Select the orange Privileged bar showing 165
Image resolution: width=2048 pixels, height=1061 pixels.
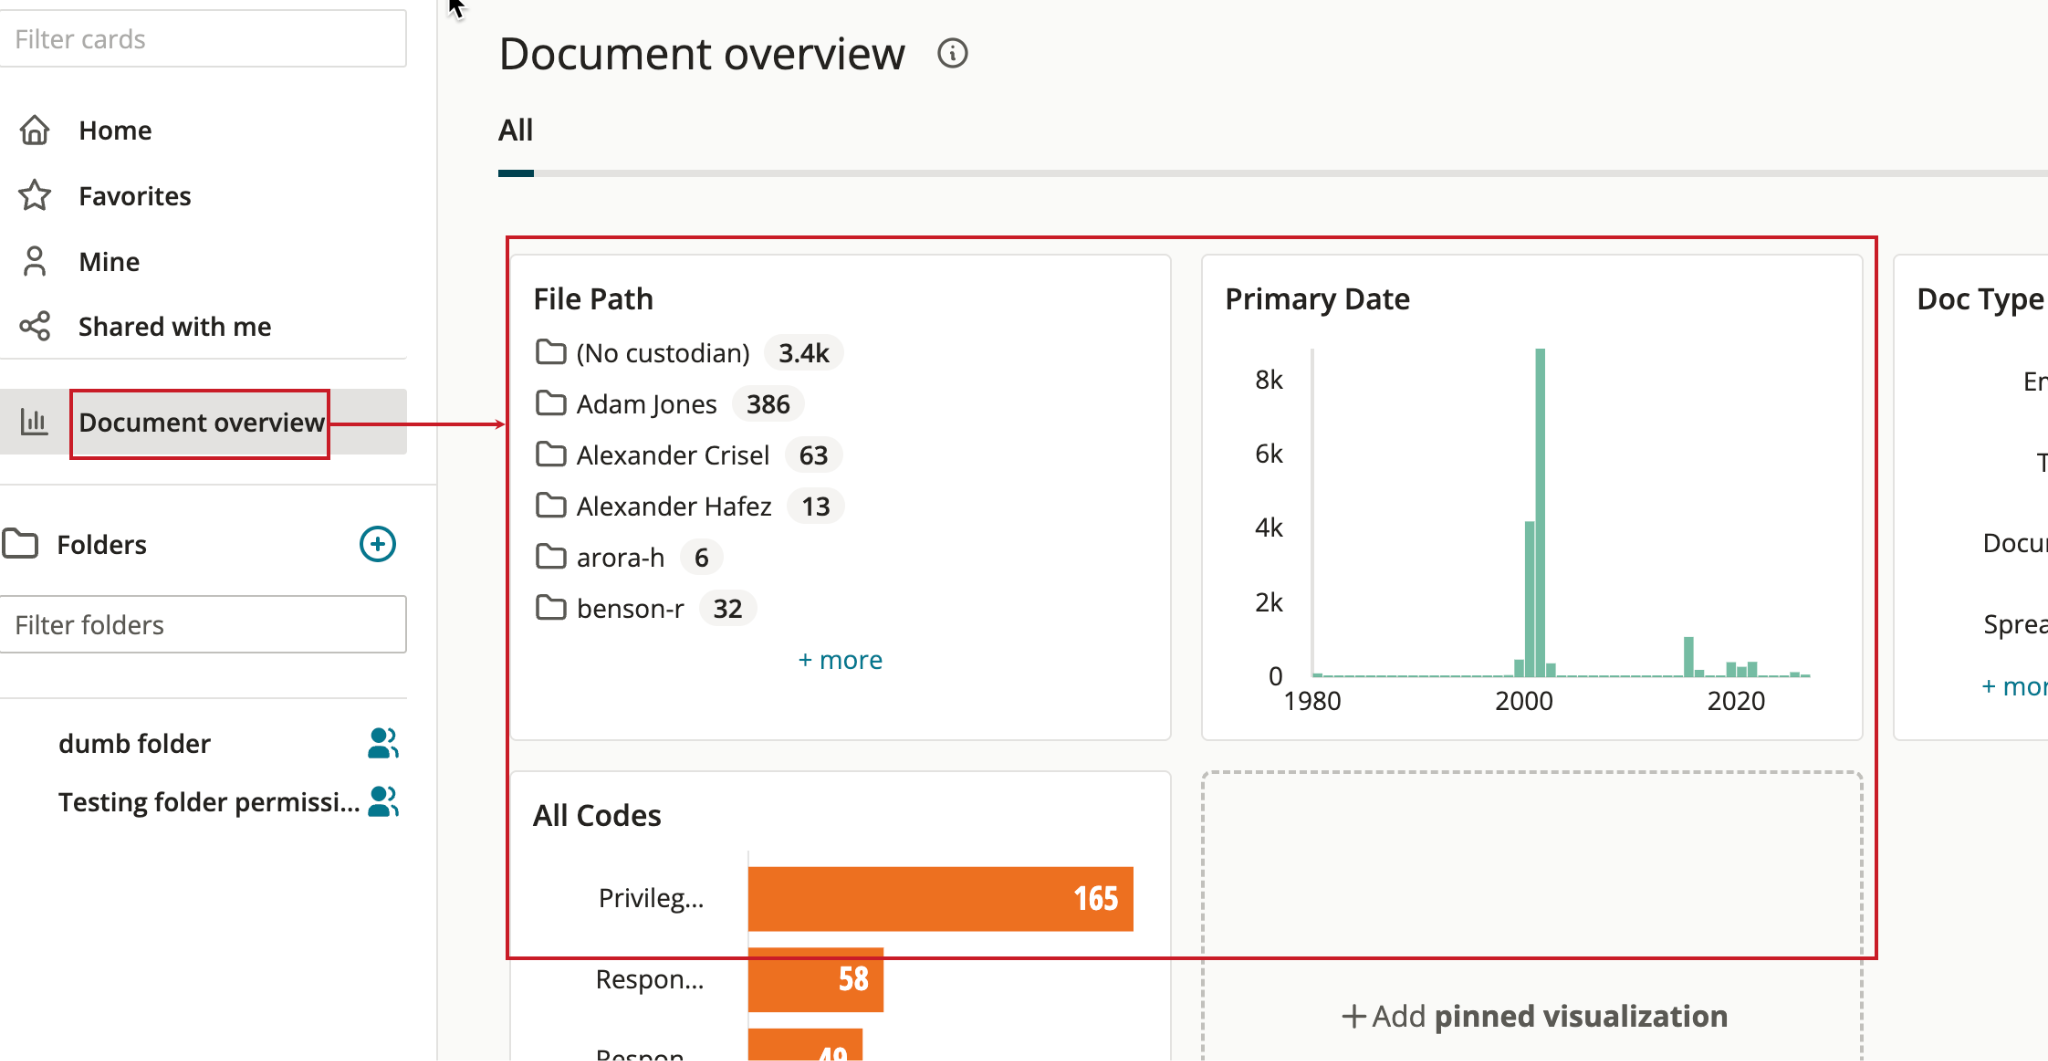coord(940,898)
